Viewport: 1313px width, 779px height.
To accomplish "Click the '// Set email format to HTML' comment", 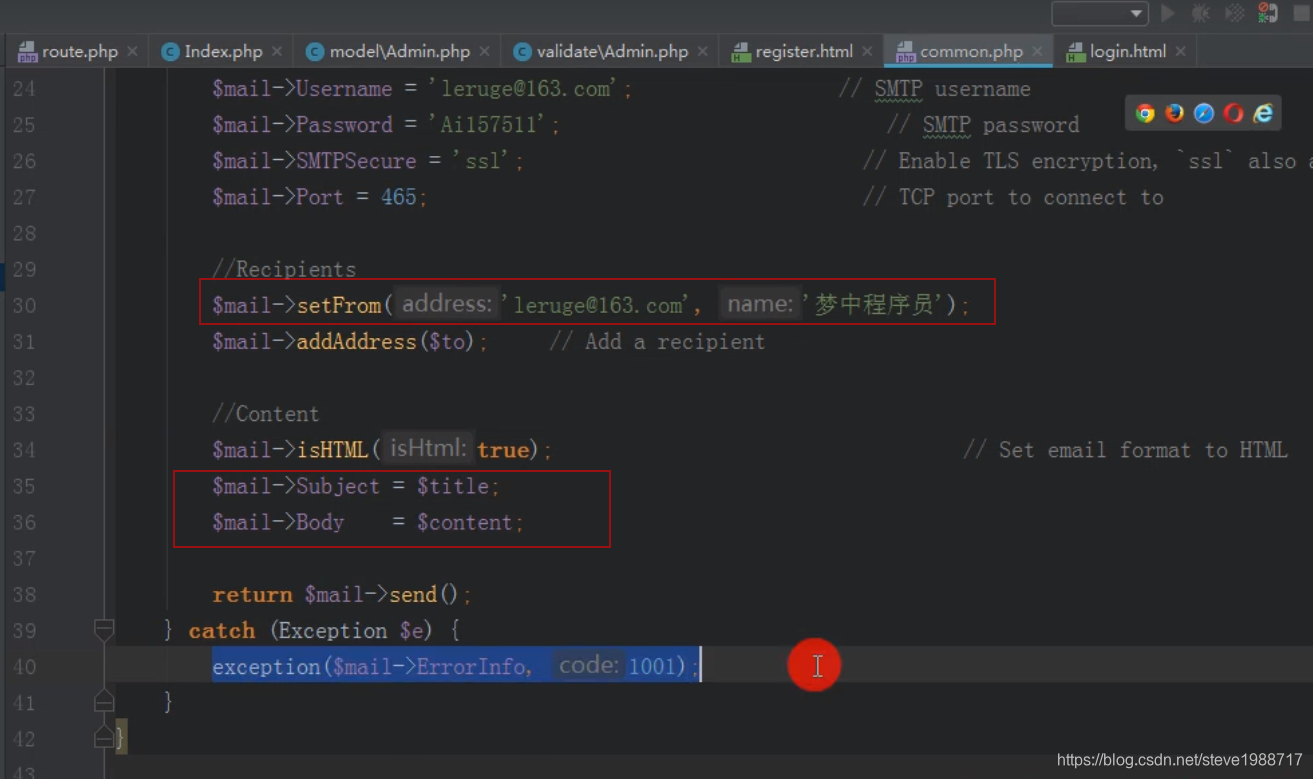I will [x=1125, y=450].
